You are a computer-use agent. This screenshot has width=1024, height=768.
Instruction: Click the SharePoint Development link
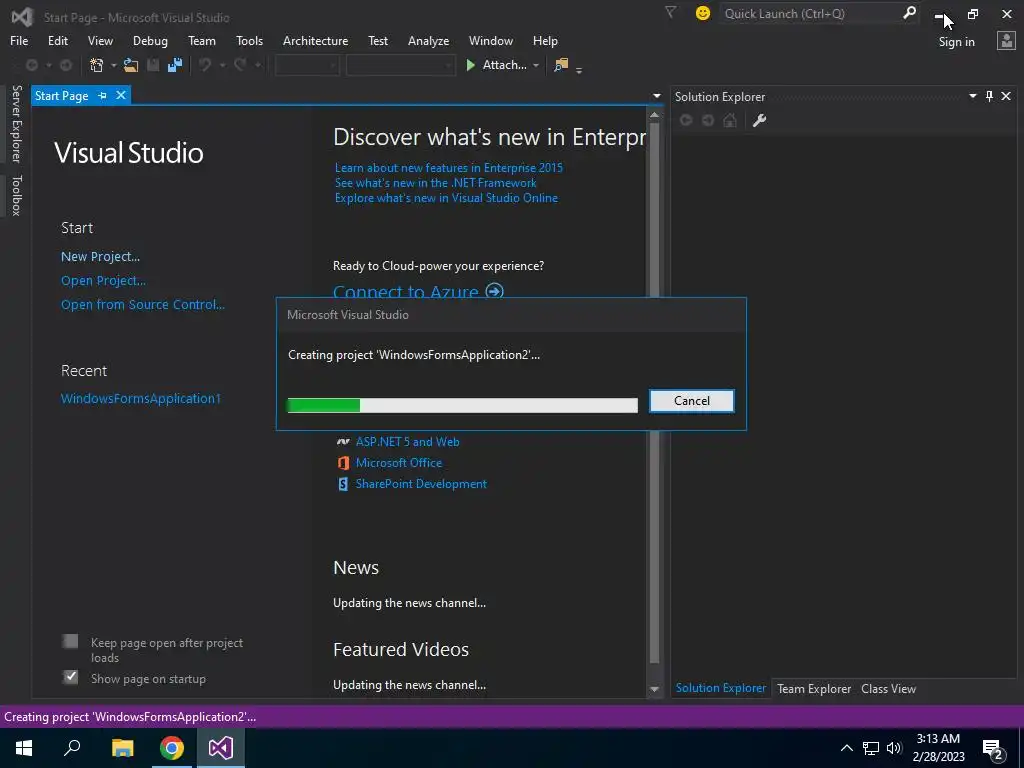[x=421, y=484]
